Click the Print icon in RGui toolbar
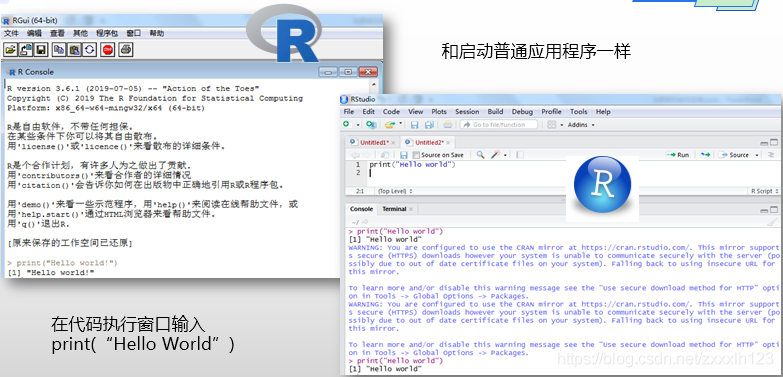The image size is (783, 377). tap(126, 49)
